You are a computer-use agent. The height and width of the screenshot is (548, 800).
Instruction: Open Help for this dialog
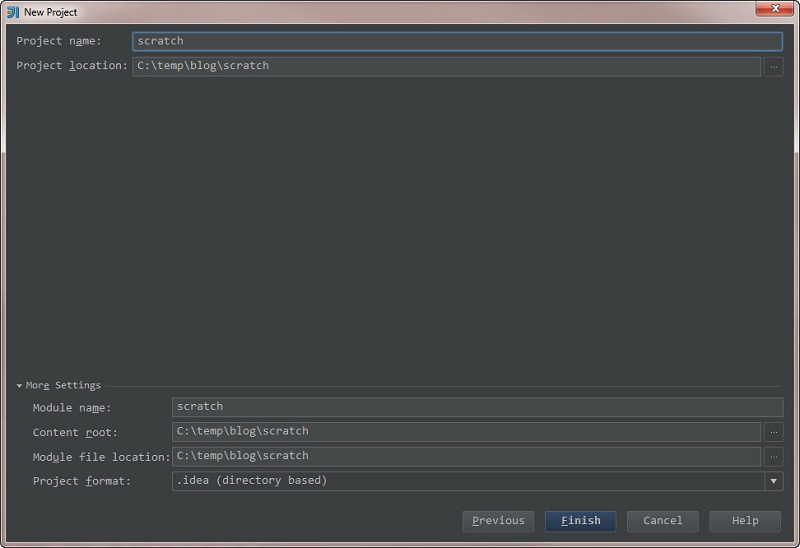tap(745, 521)
